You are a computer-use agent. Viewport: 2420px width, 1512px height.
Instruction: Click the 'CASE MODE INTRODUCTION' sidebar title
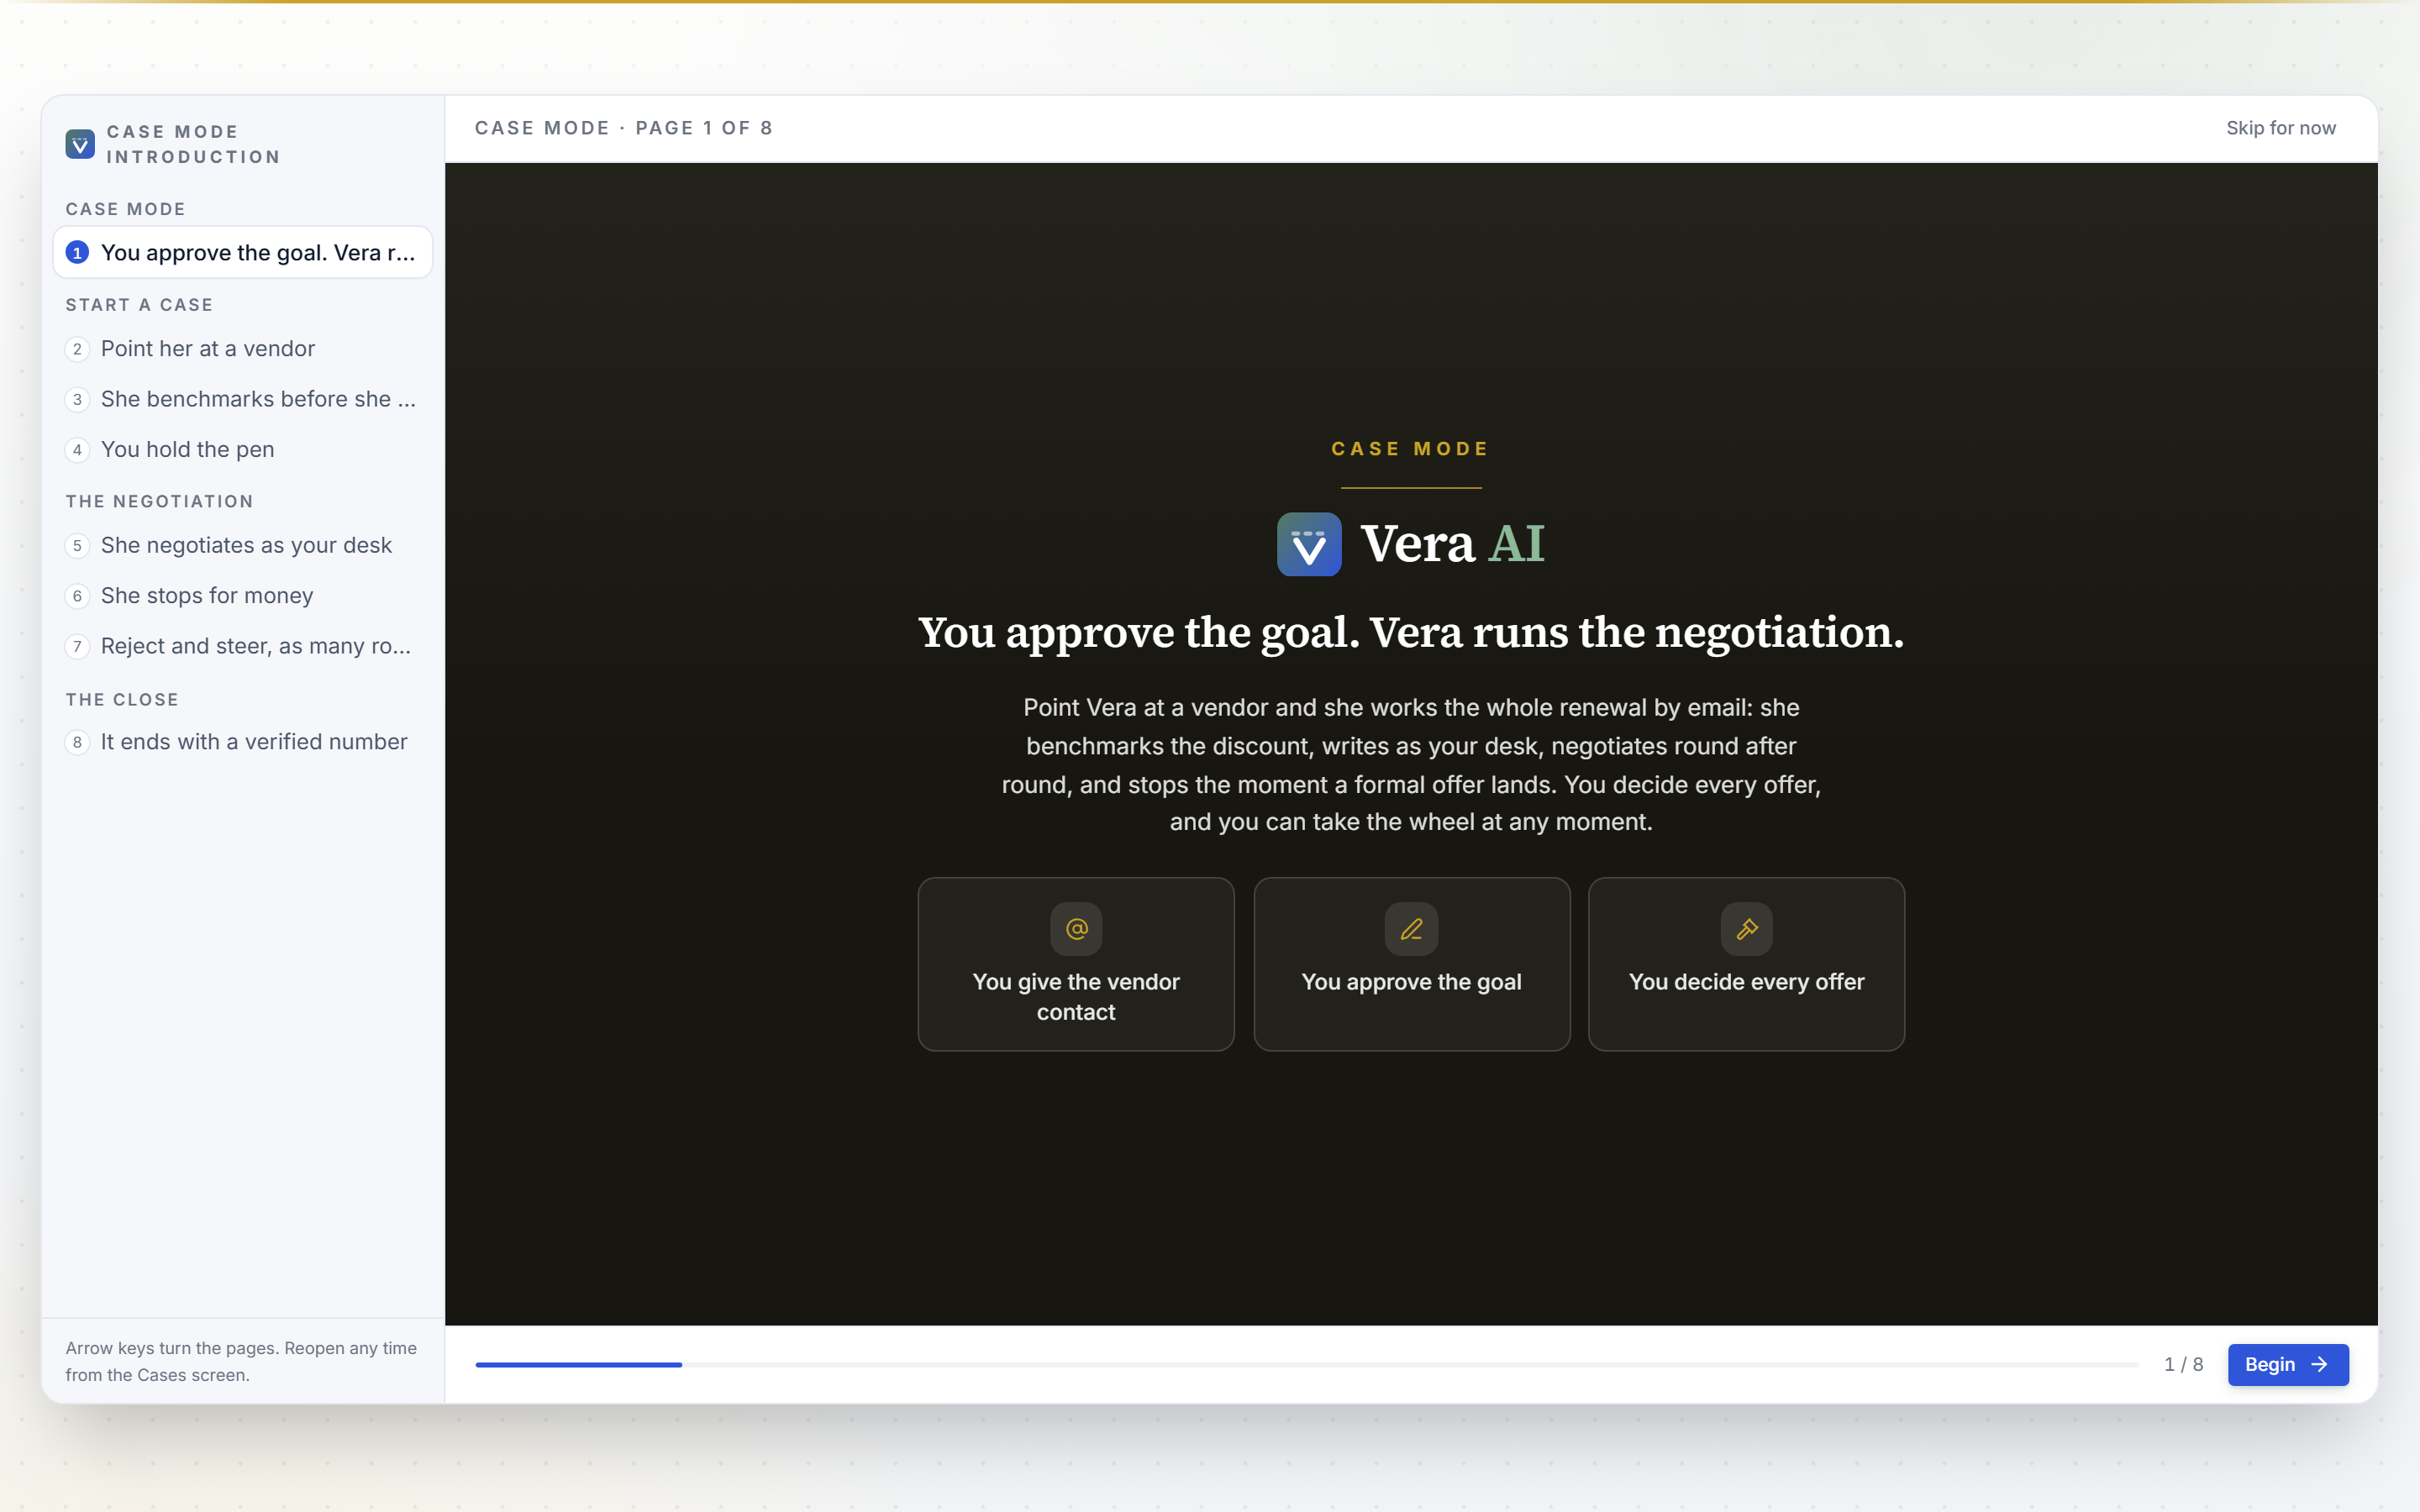pos(193,144)
